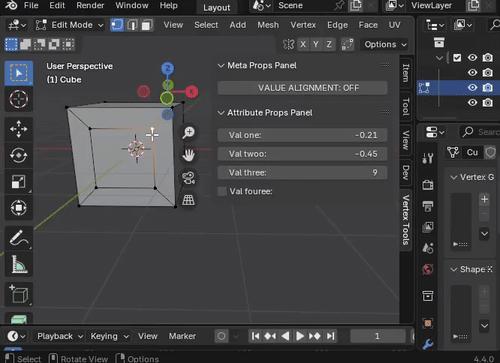Toggle the Z mirror axis button
Screen dimensions: 500x363
pos(329,44)
